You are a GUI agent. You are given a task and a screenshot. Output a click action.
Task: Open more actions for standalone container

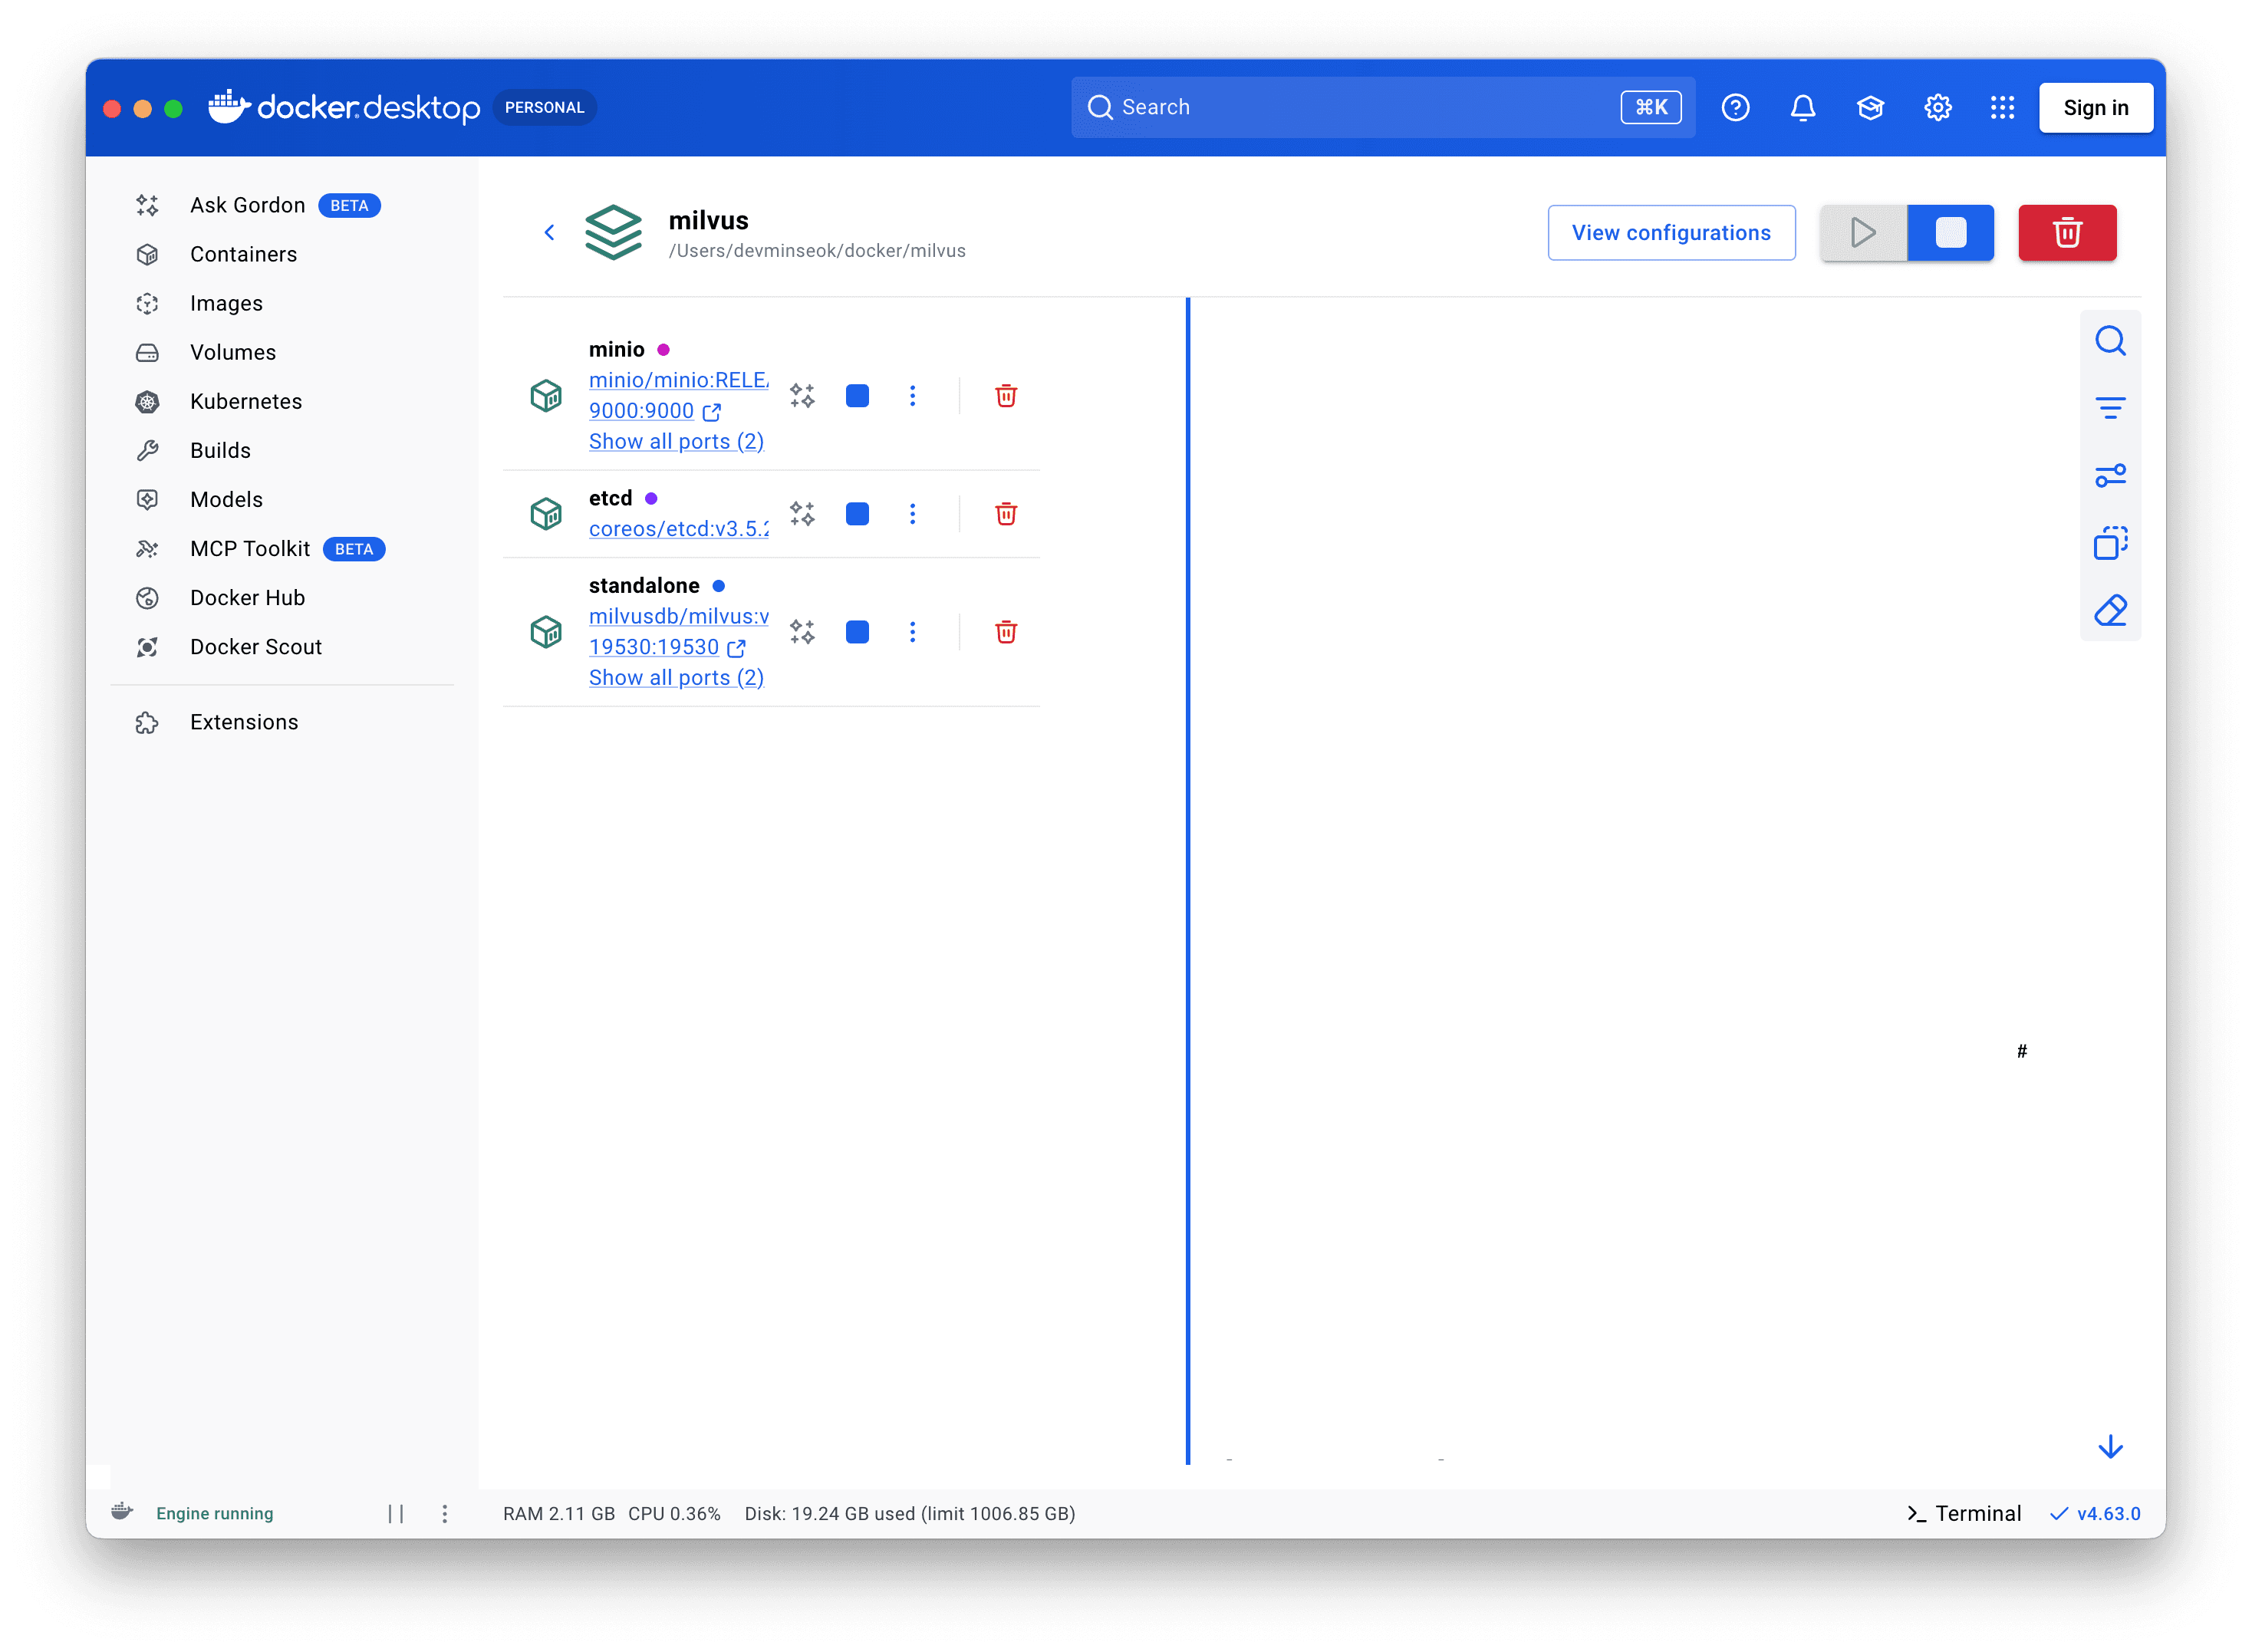click(912, 632)
